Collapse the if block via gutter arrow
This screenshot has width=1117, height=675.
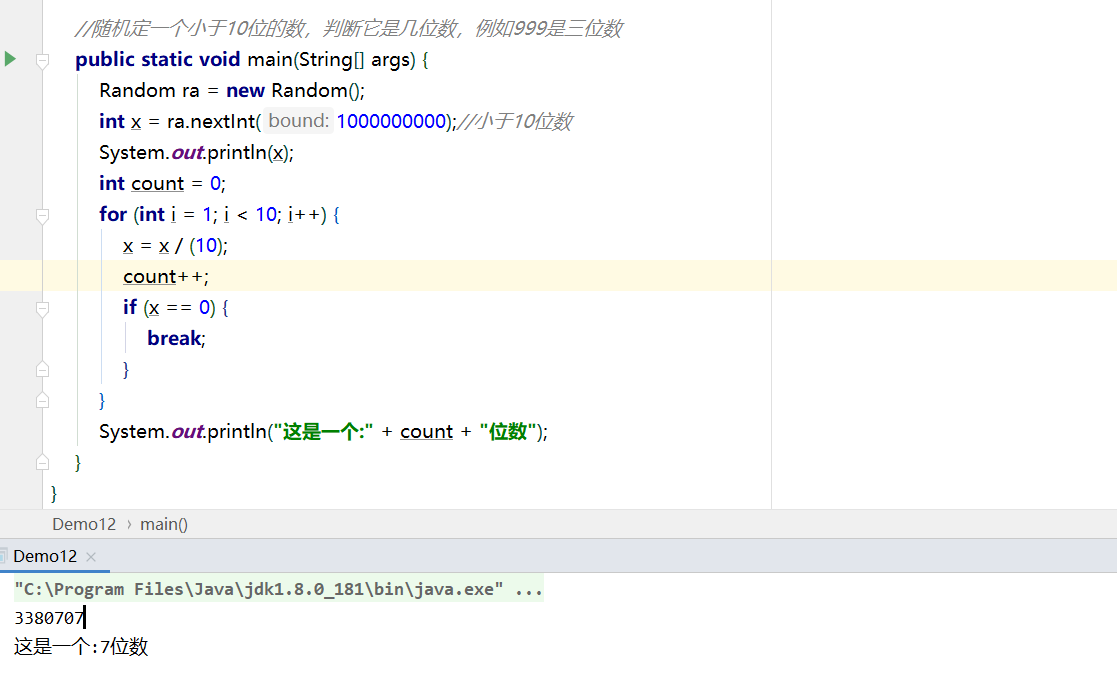coord(42,307)
